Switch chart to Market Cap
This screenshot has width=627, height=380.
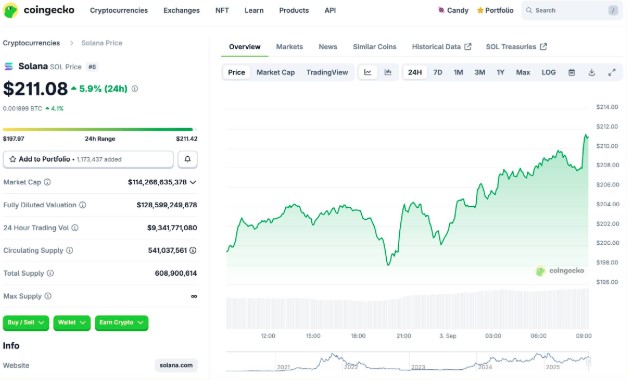tap(276, 72)
